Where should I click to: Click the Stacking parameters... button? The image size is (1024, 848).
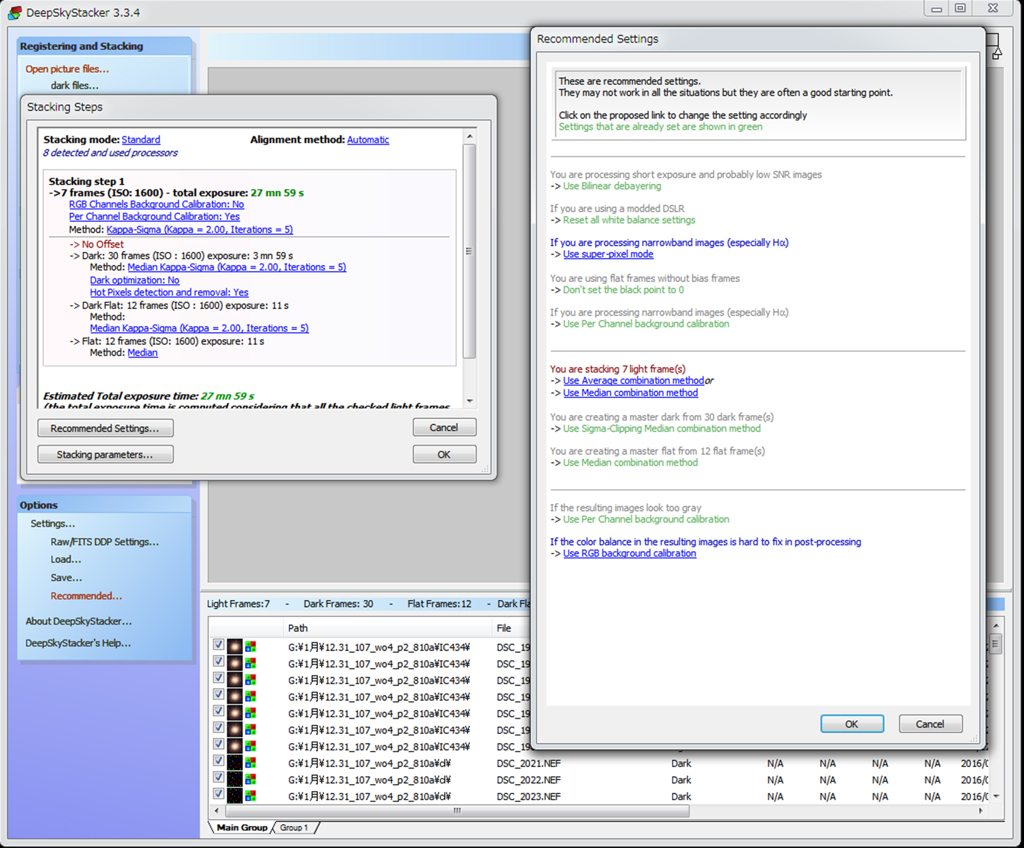click(105, 454)
